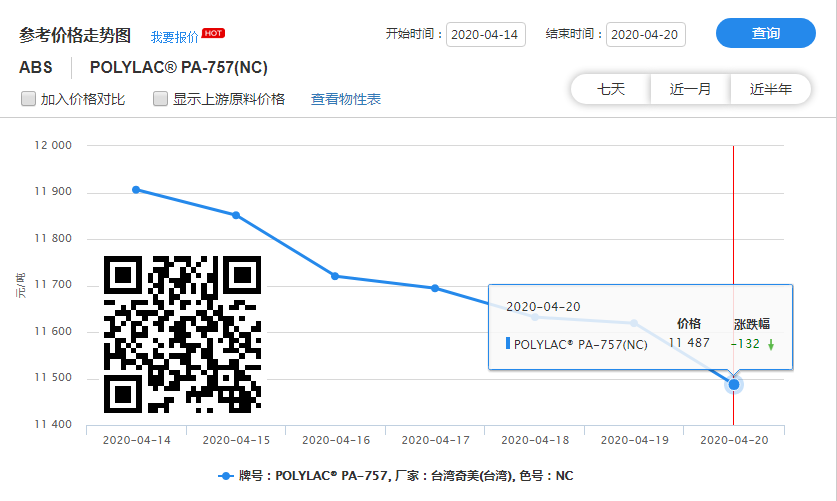
Task: Click the blue 查询 button
Action: click(x=766, y=33)
